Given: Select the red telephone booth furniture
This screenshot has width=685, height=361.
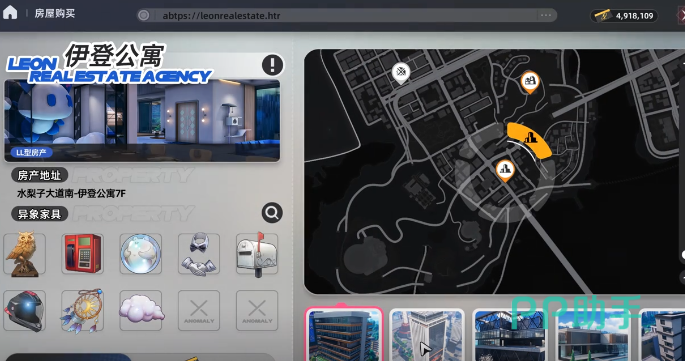Looking at the screenshot, I should [x=83, y=254].
